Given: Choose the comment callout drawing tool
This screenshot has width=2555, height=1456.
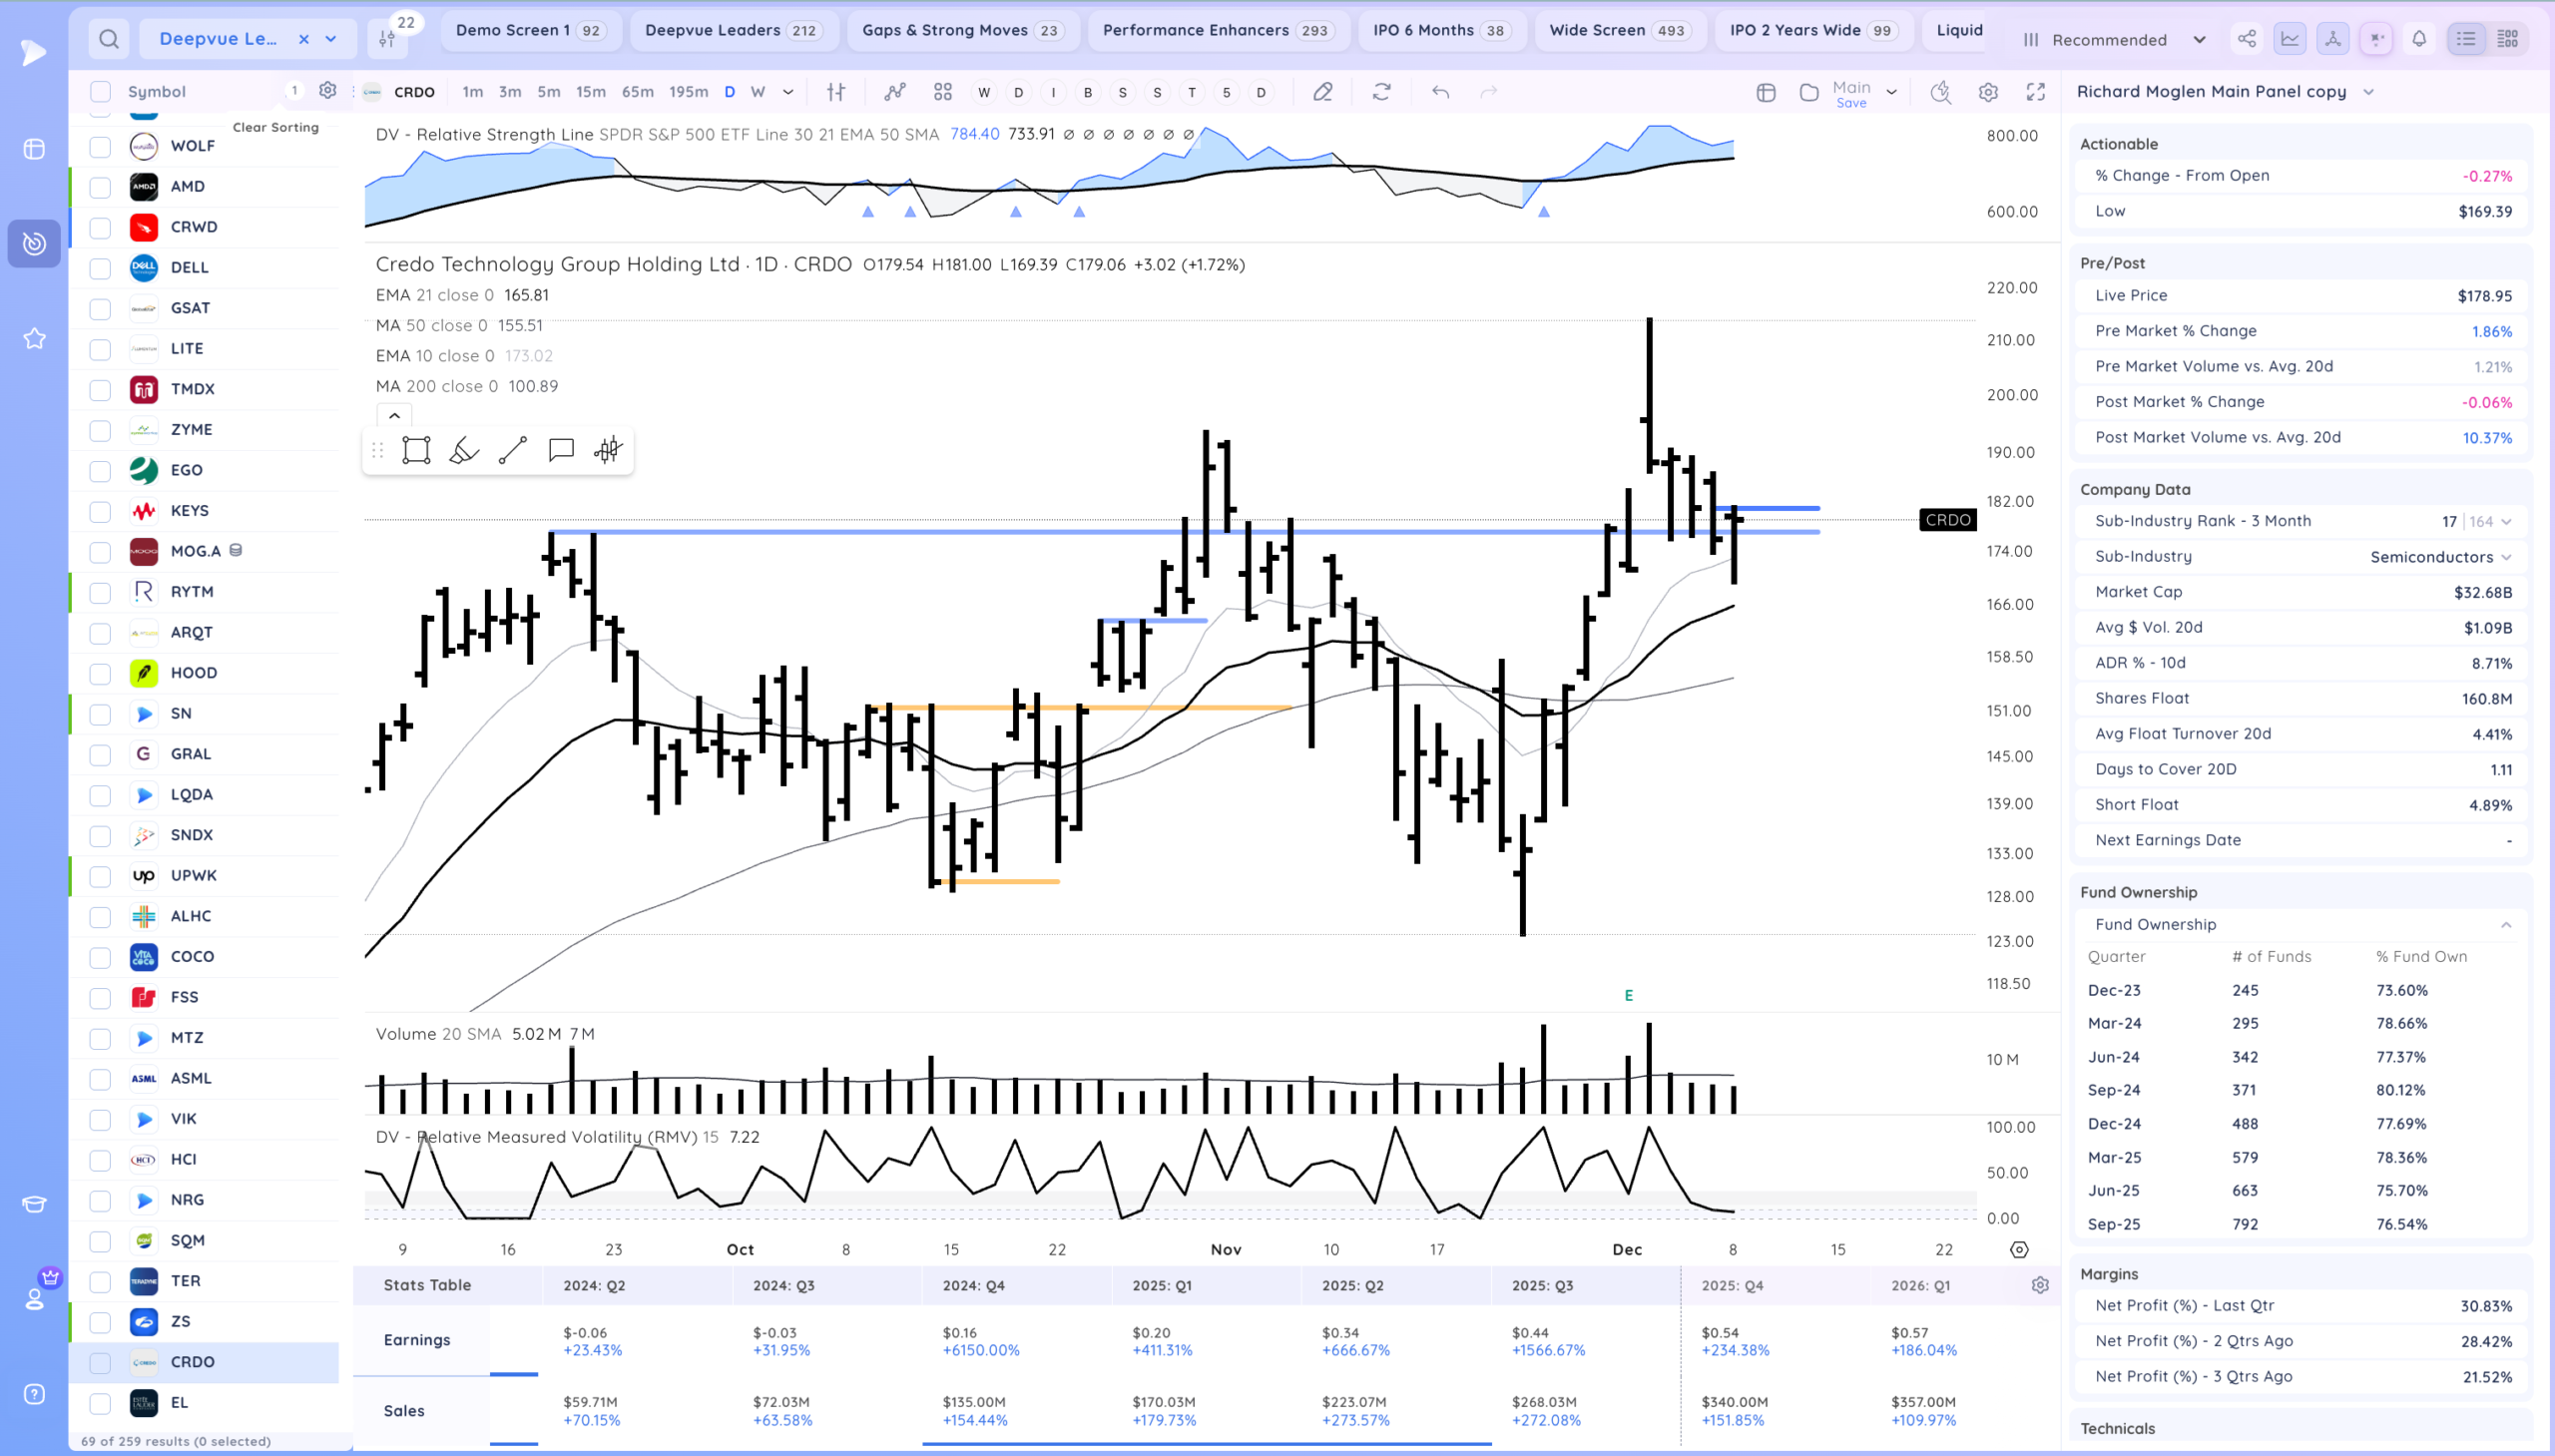Looking at the screenshot, I should (561, 450).
